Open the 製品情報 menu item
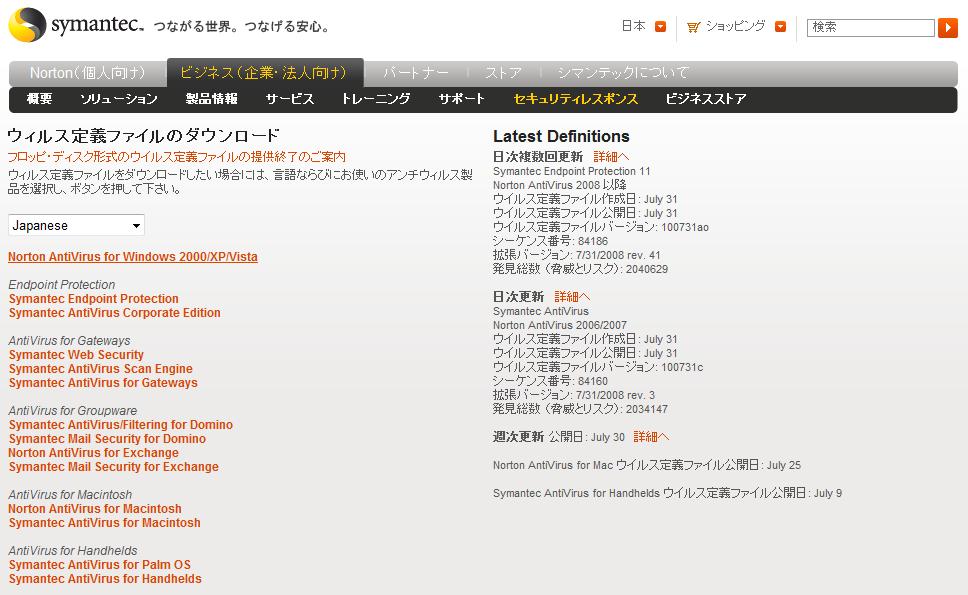The image size is (968, 595). pos(212,99)
